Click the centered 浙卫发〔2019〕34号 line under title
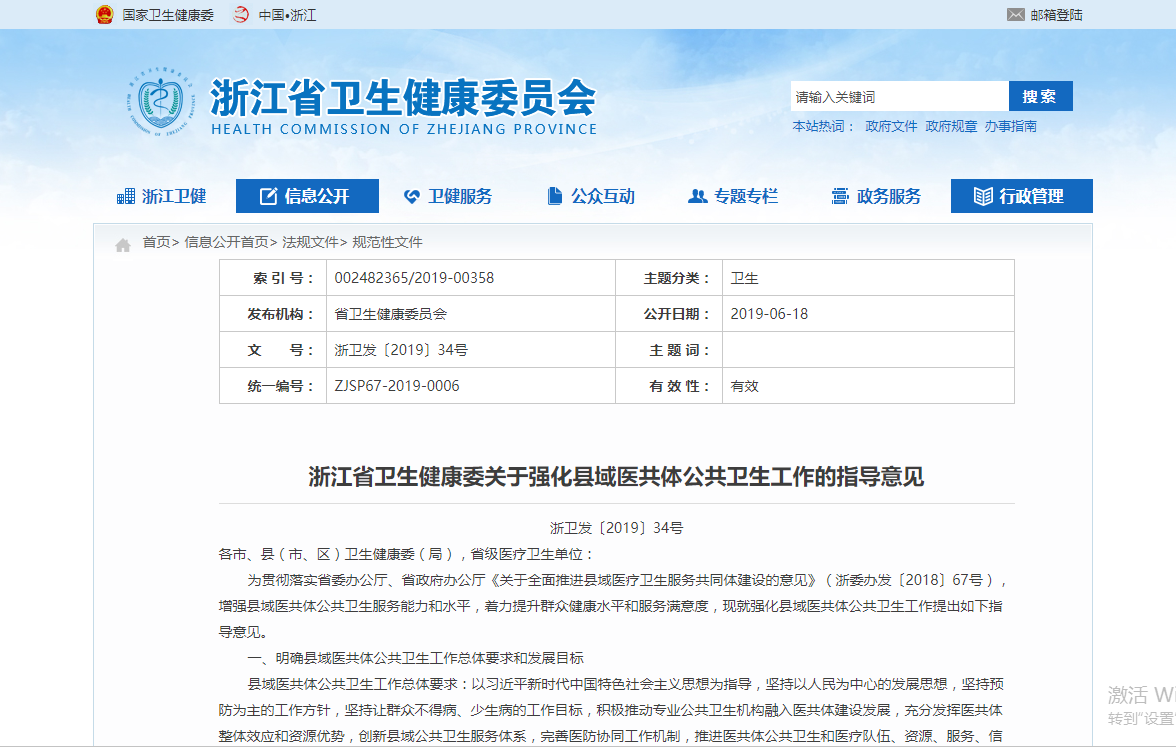Viewport: 1176px width, 747px height. pos(616,528)
